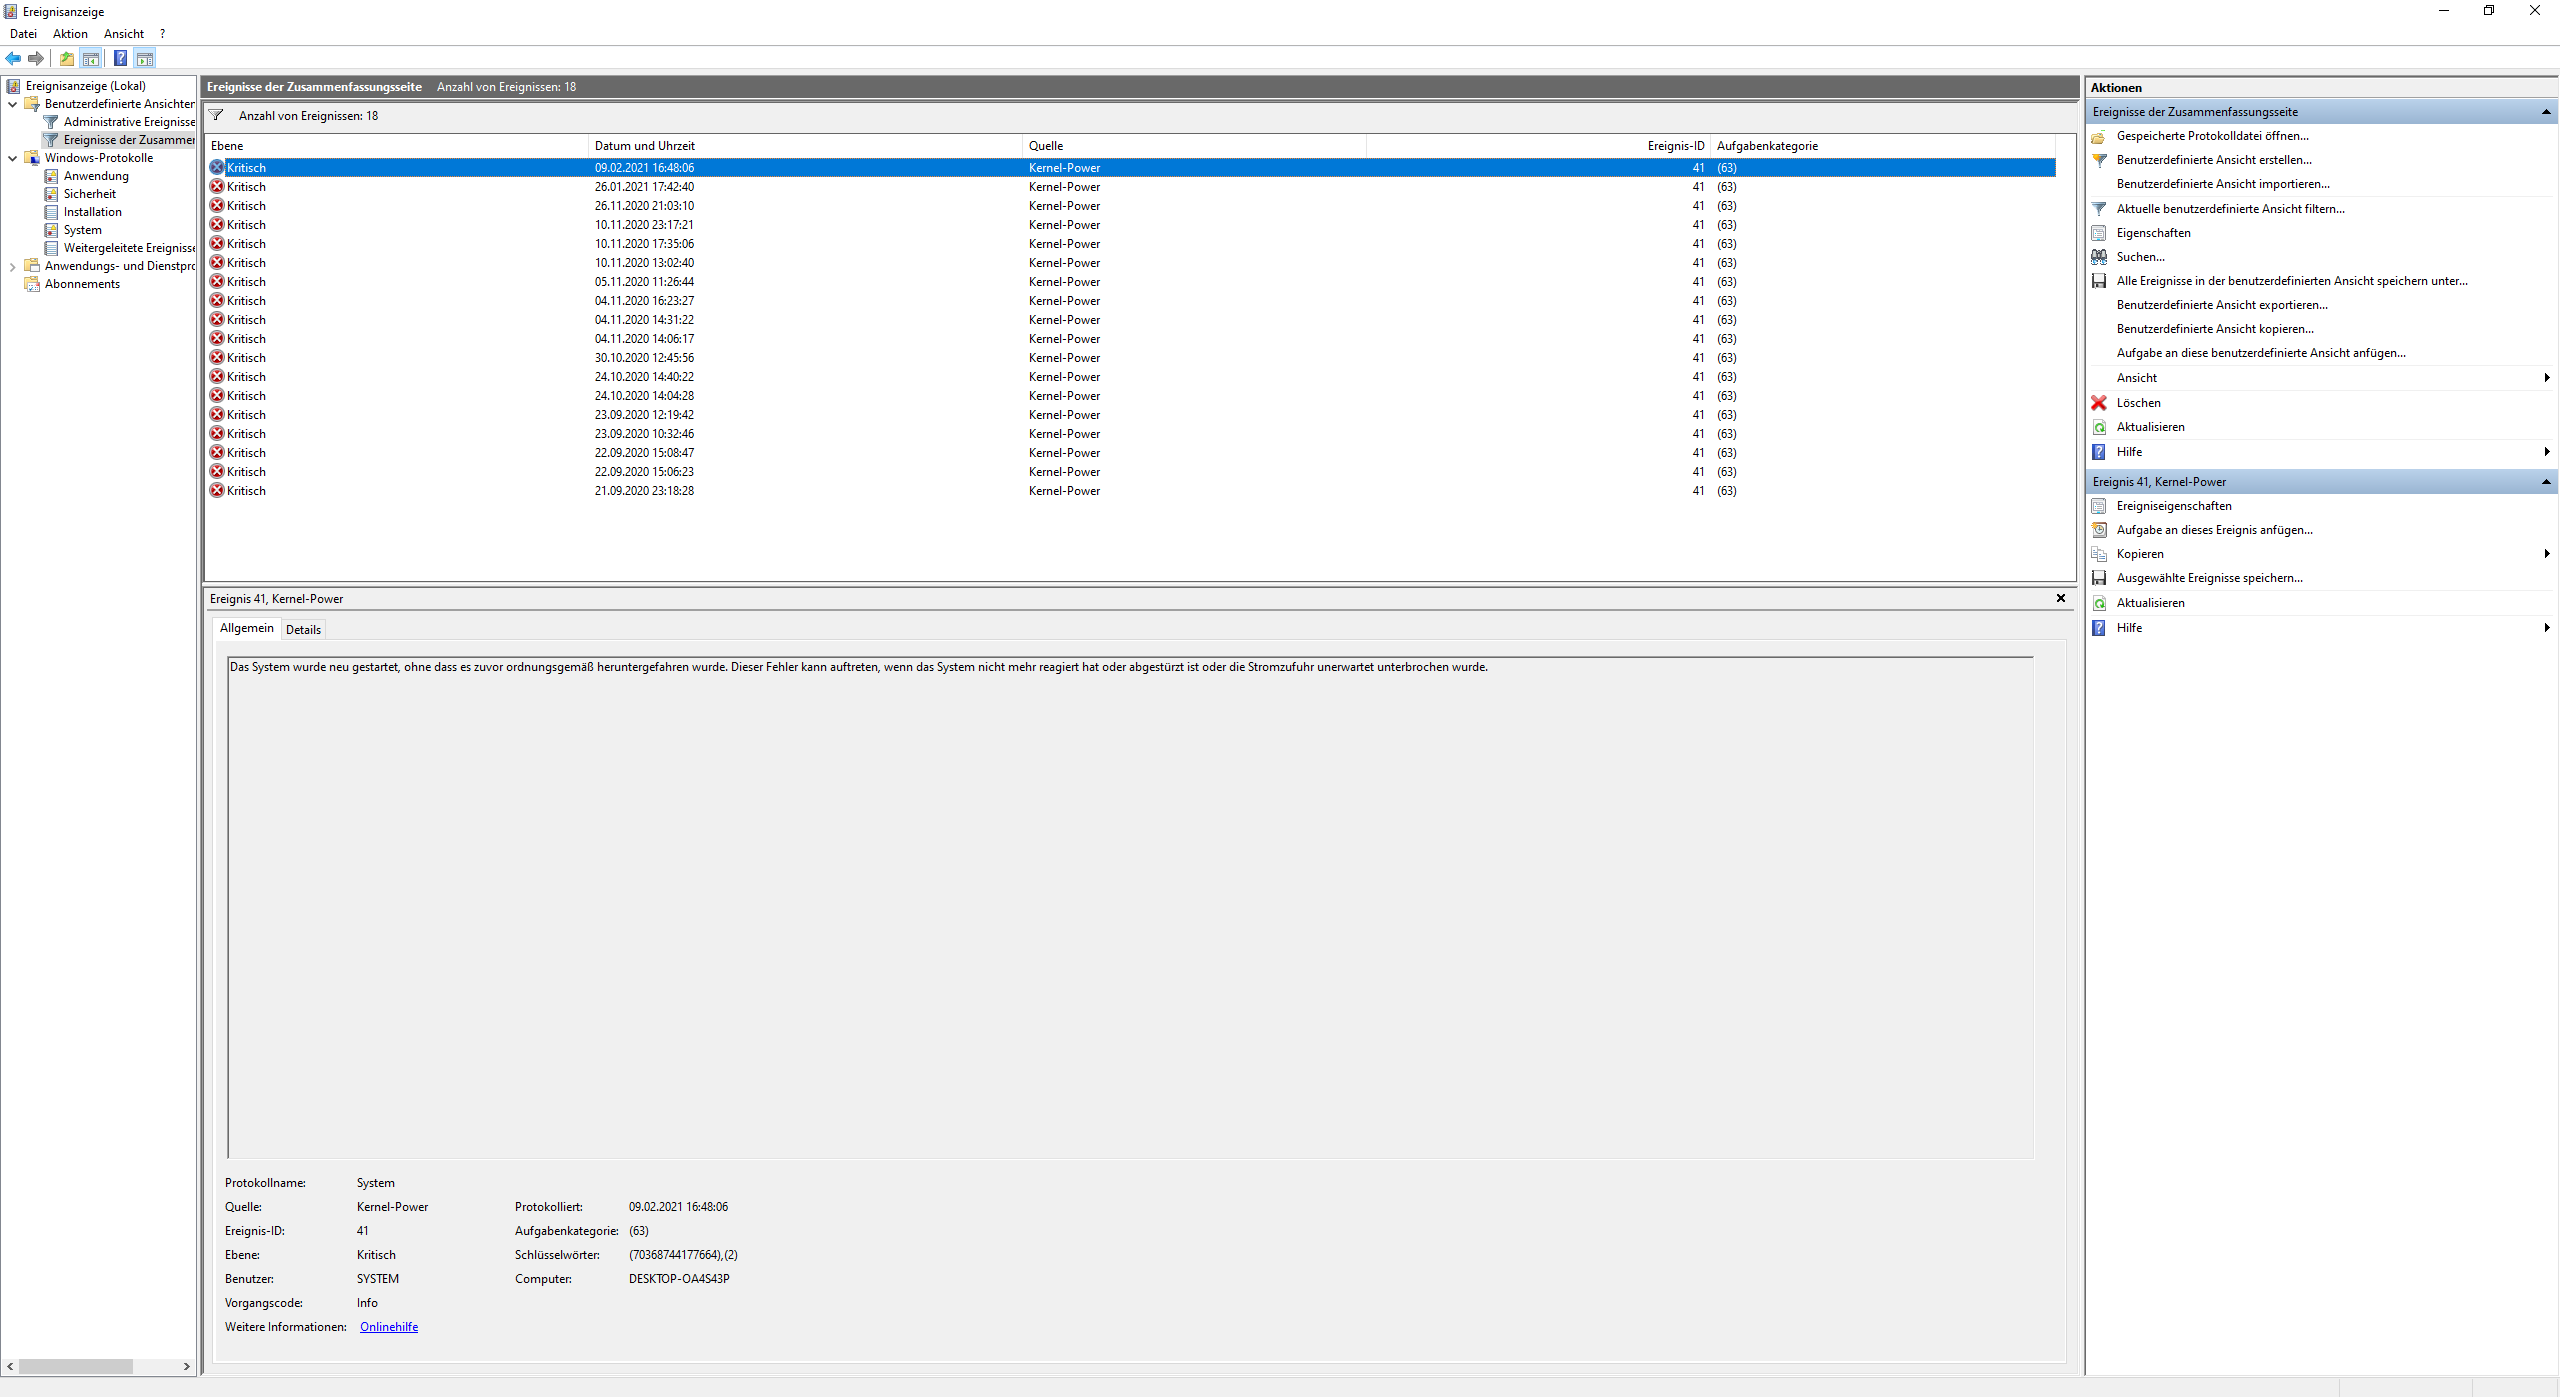
Task: Click Gespeicherte Protokolldatei öffnen folder icon
Action: coord(2099,136)
